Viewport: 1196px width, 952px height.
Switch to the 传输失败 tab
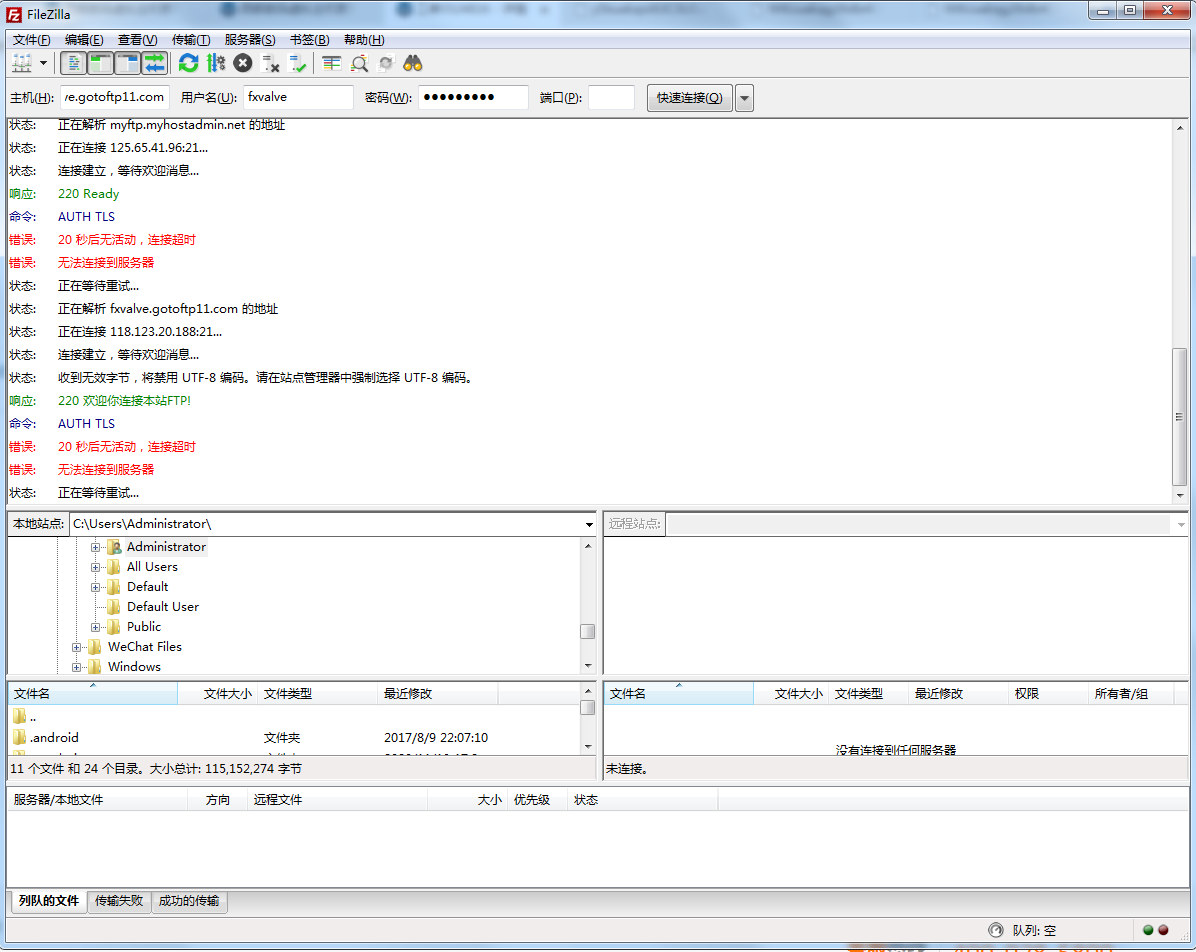click(119, 901)
